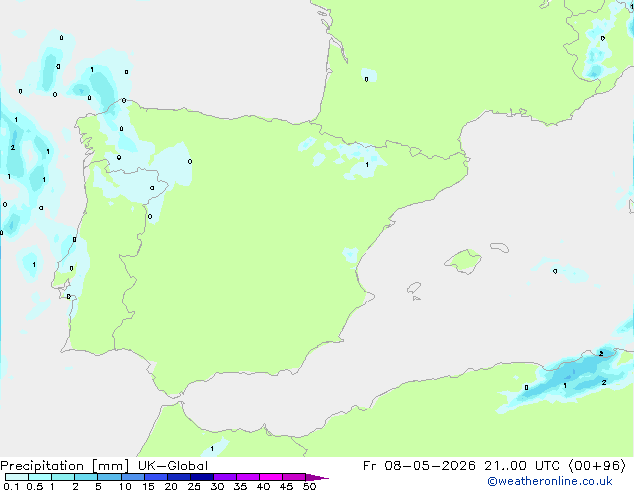634x490 pixels.
Task: Click the '40' legend label
Action: click(x=263, y=486)
